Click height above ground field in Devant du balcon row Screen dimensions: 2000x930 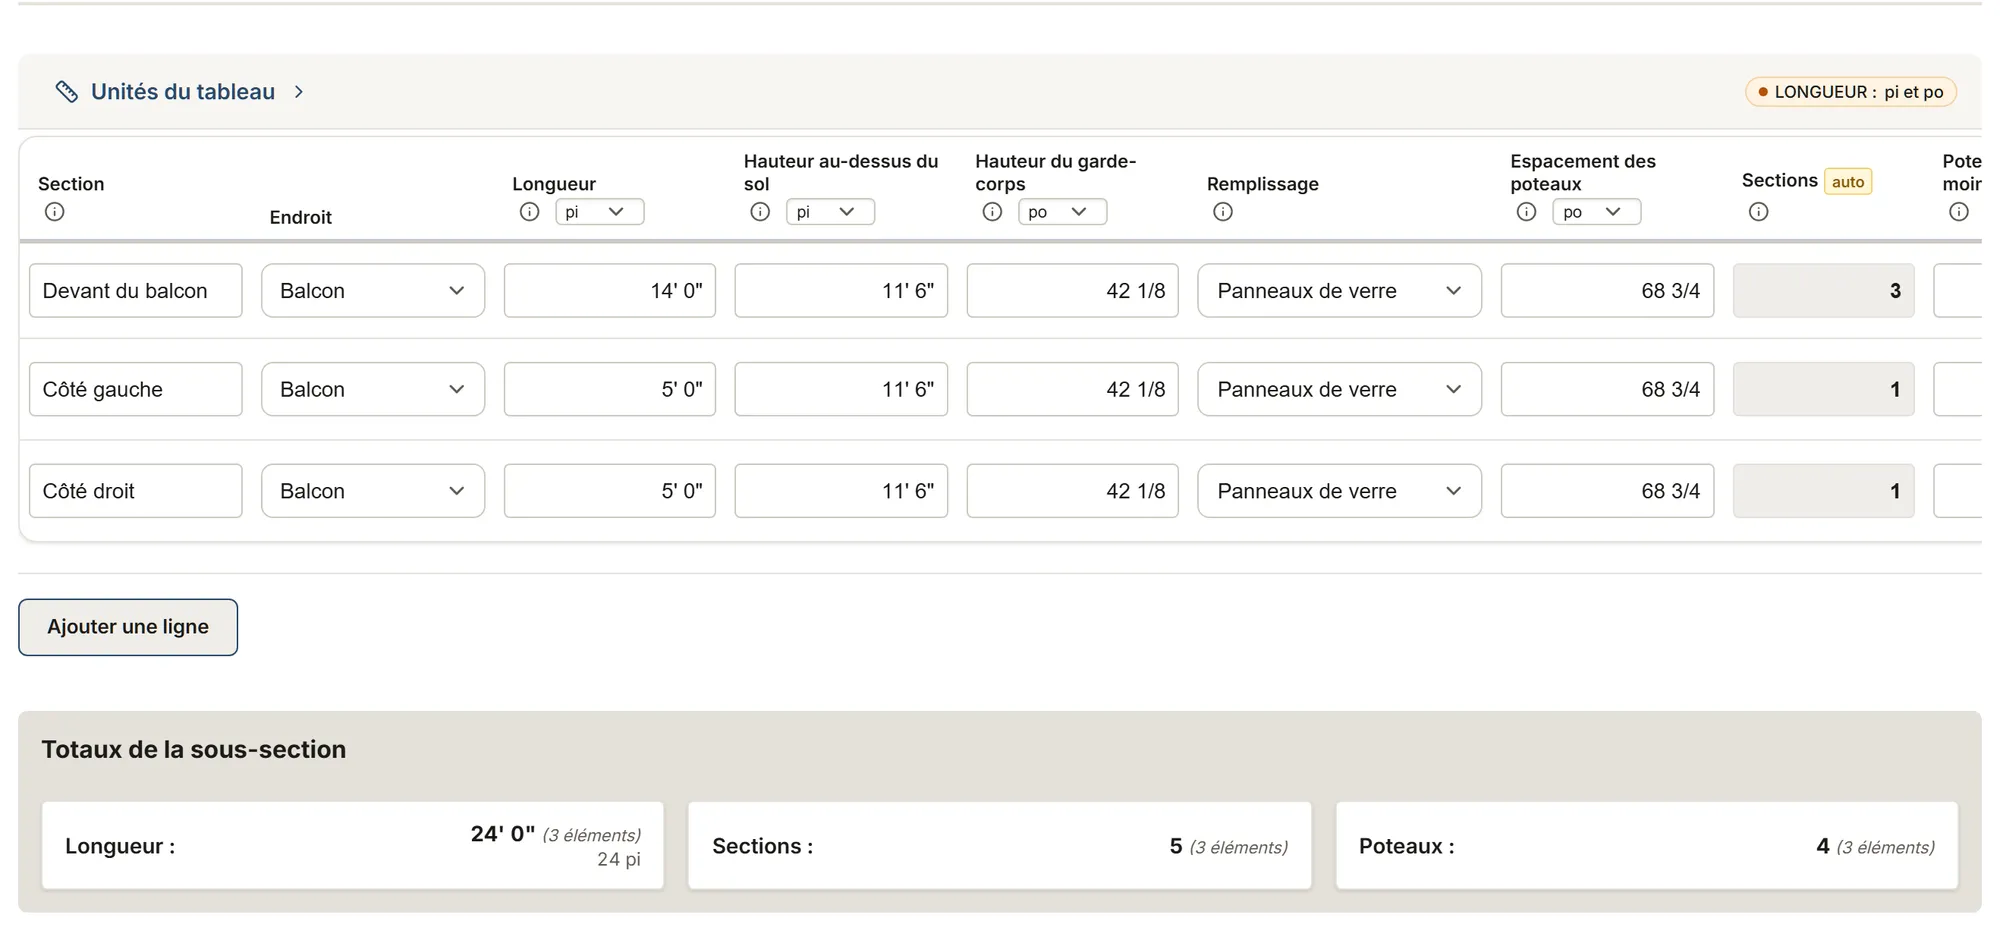point(841,291)
